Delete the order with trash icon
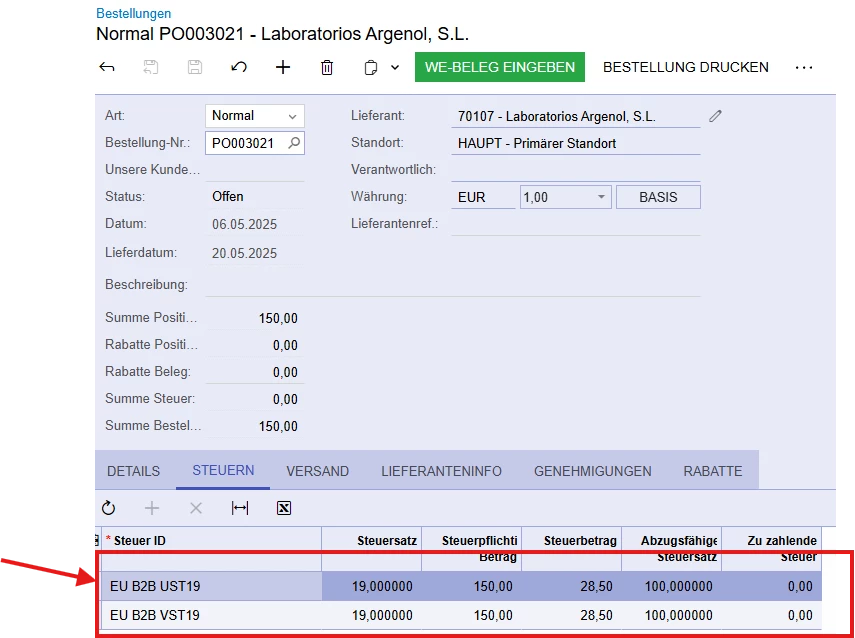This screenshot has width=855, height=638. (327, 68)
